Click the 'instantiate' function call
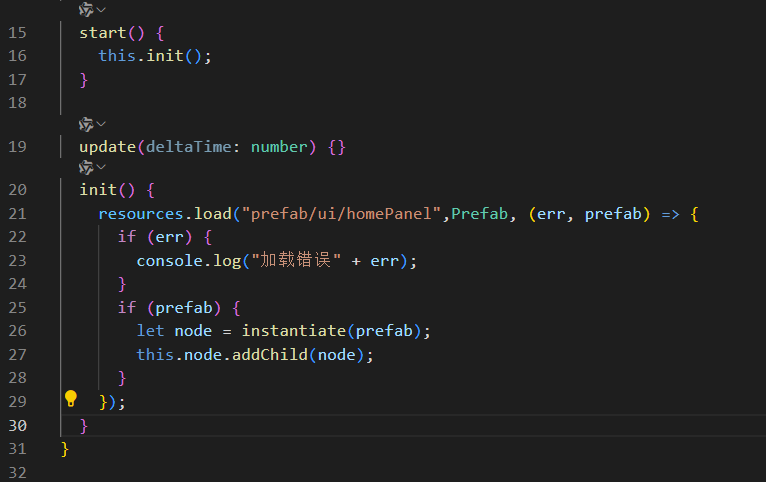This screenshot has height=482, width=766. pyautogui.click(x=294, y=331)
